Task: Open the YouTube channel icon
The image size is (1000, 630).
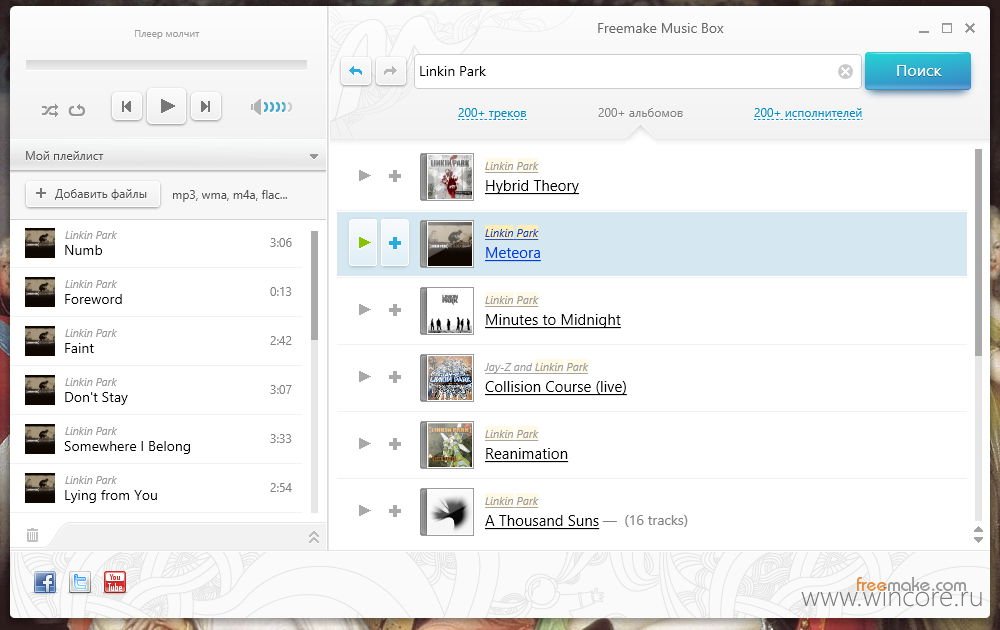Action: tap(115, 582)
